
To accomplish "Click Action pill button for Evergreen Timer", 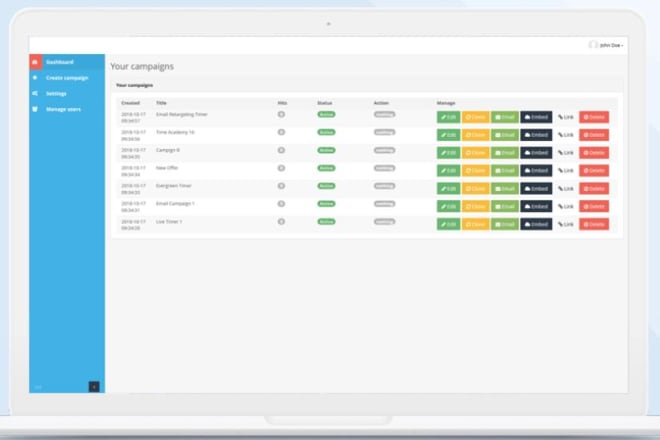I will pyautogui.click(x=384, y=186).
